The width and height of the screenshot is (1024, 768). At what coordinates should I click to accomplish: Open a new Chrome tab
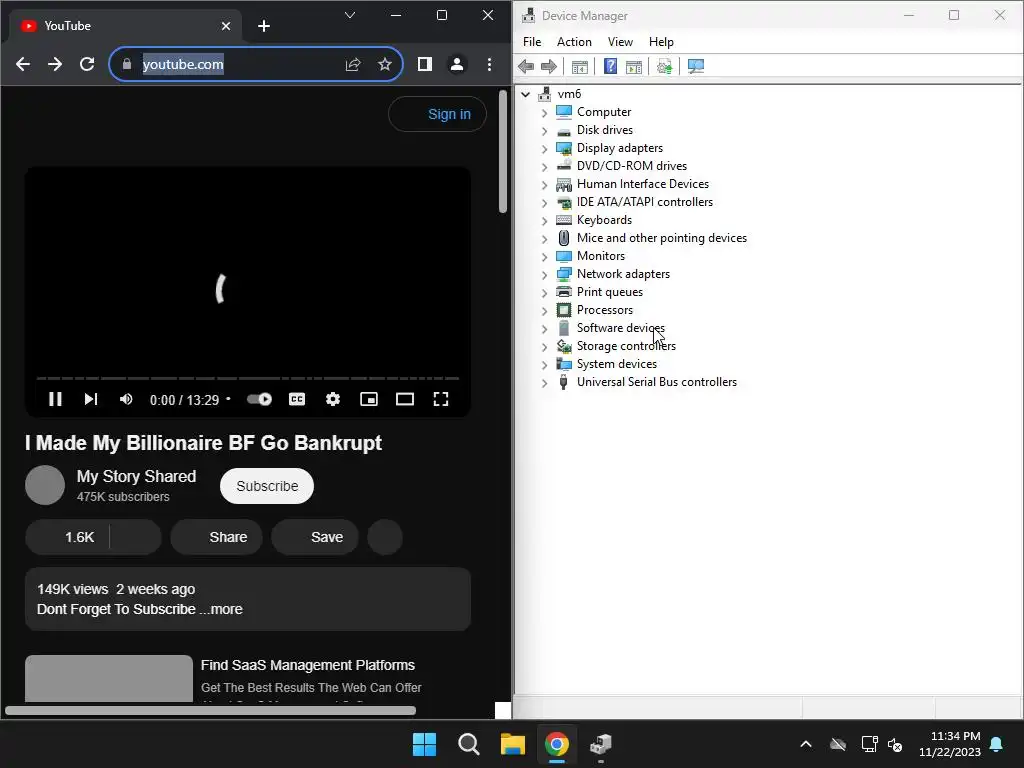click(x=264, y=25)
